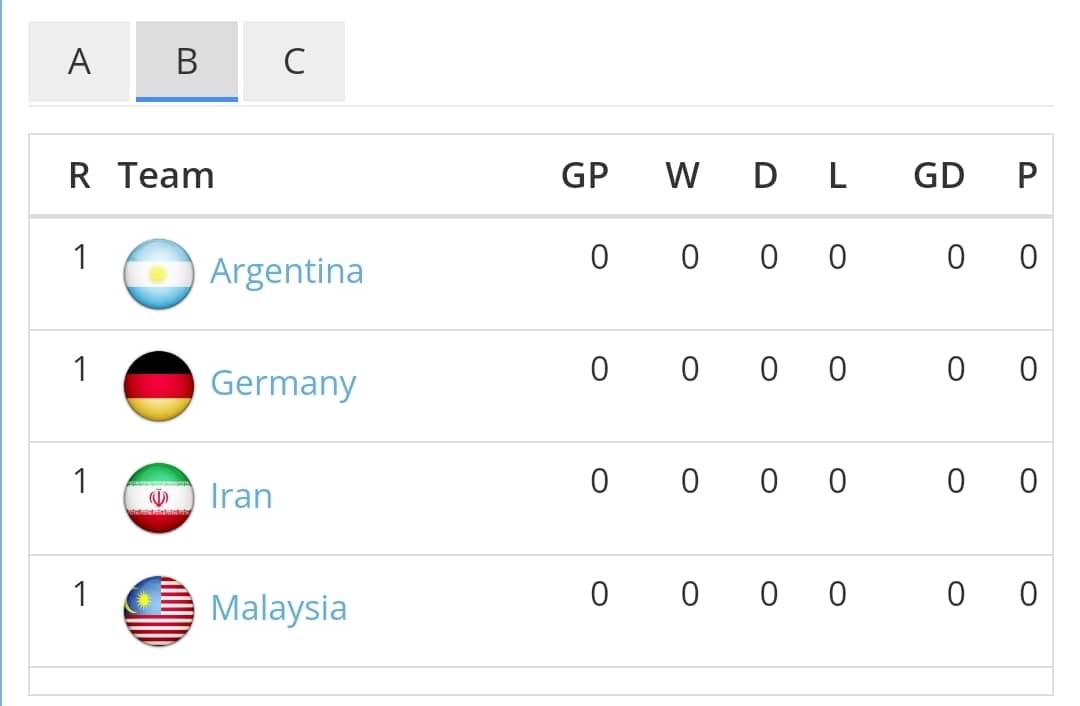Switch to group A tab

[x=79, y=61]
